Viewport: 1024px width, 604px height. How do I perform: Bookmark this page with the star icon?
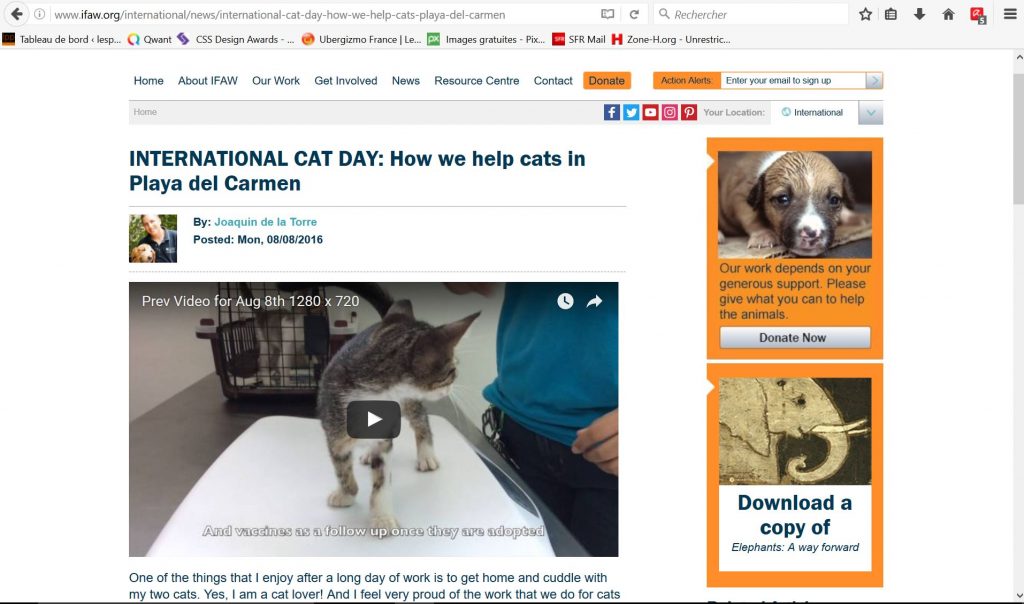865,14
